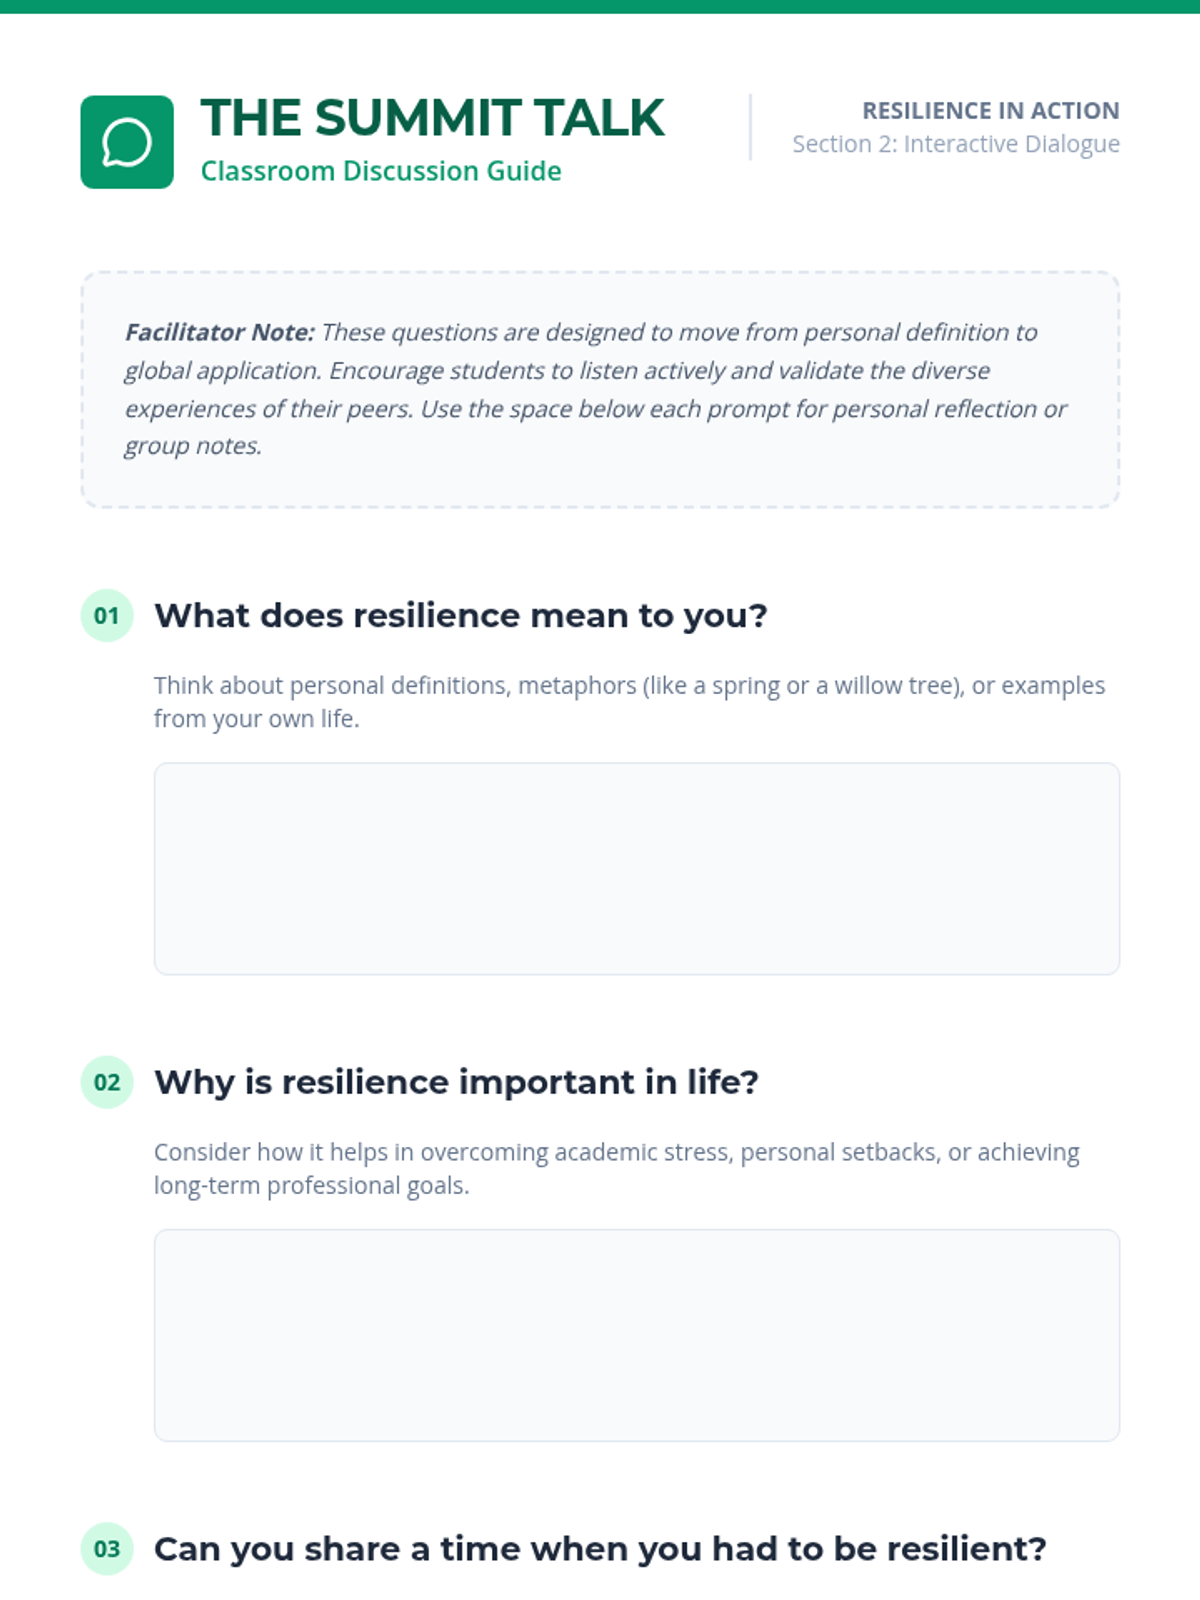Screen dimensions: 1200x1600
Task: Click the 01 question number badge
Action: (x=107, y=616)
